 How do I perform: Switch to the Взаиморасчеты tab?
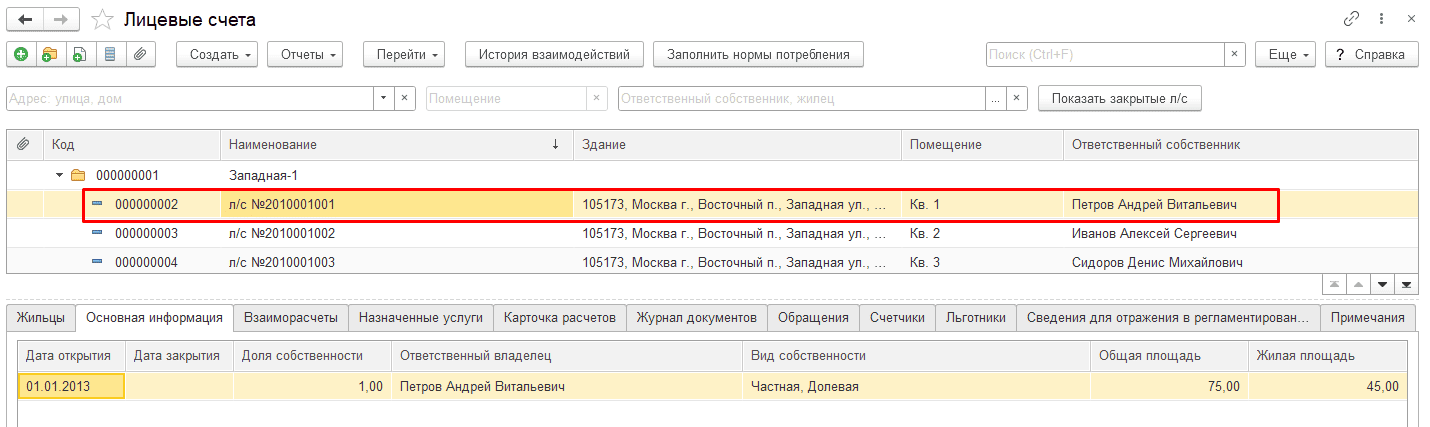pyautogui.click(x=292, y=317)
